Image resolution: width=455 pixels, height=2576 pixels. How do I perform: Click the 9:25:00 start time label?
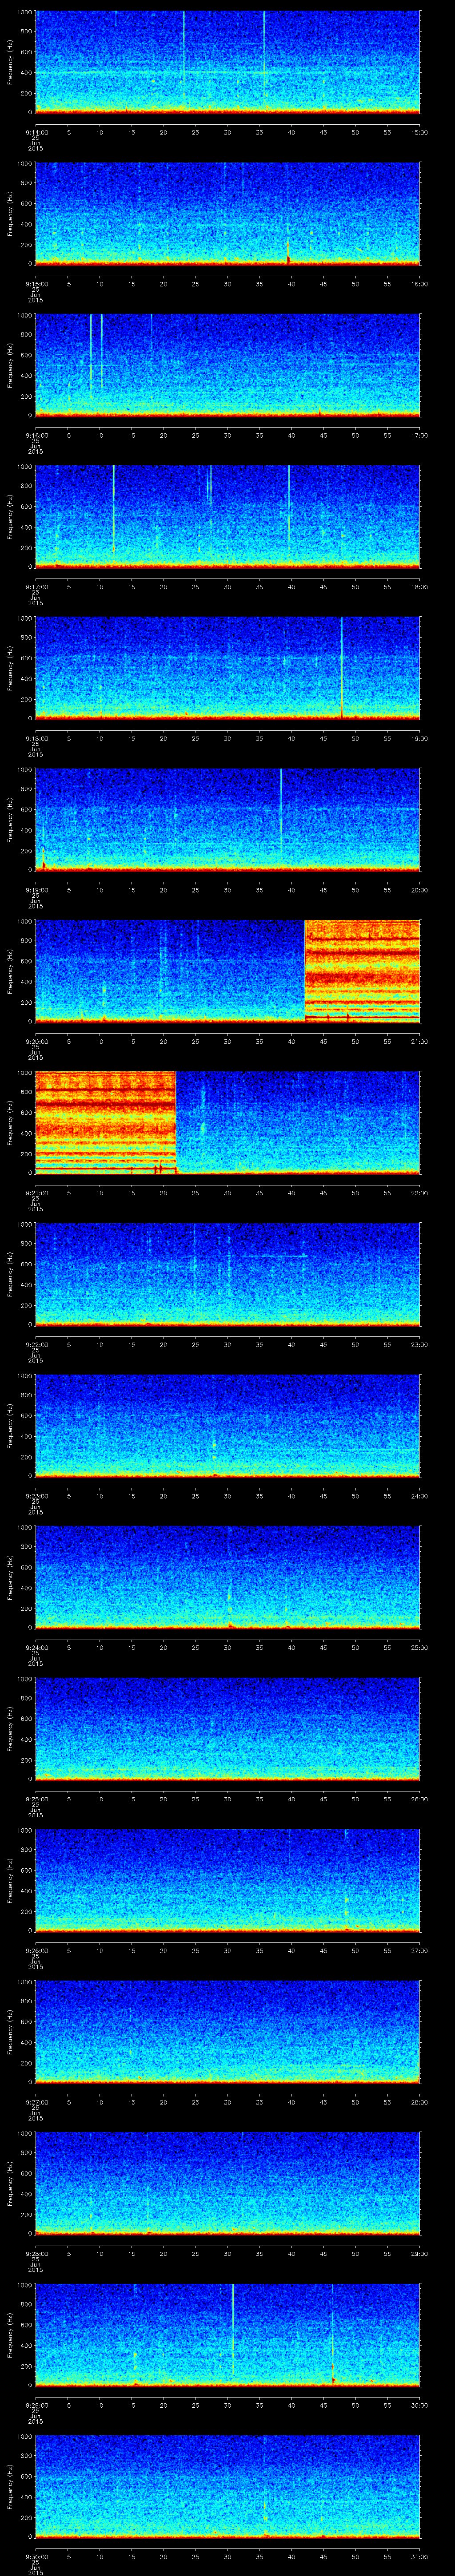[36, 1798]
